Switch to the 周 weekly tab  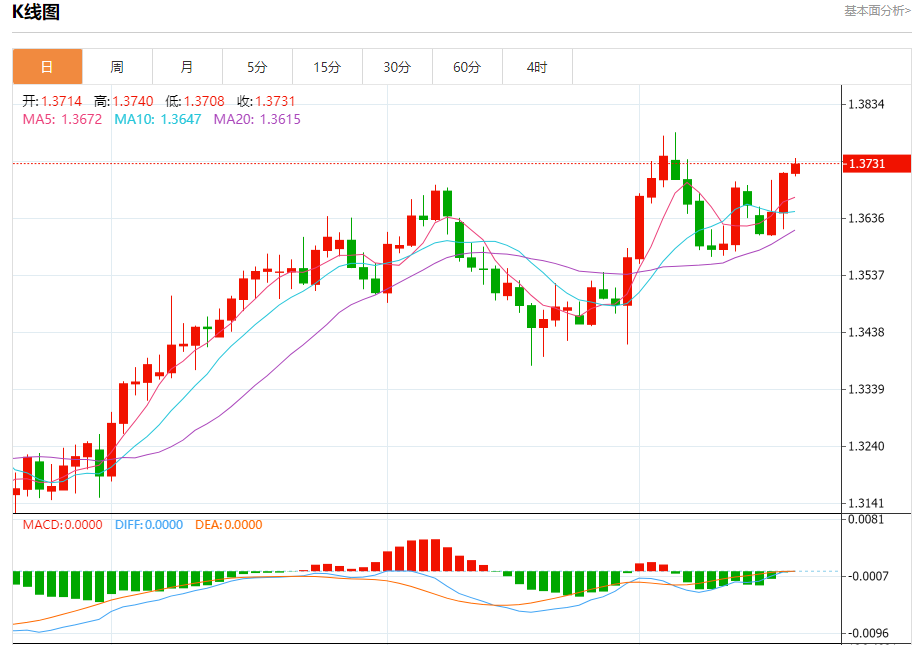tap(118, 67)
